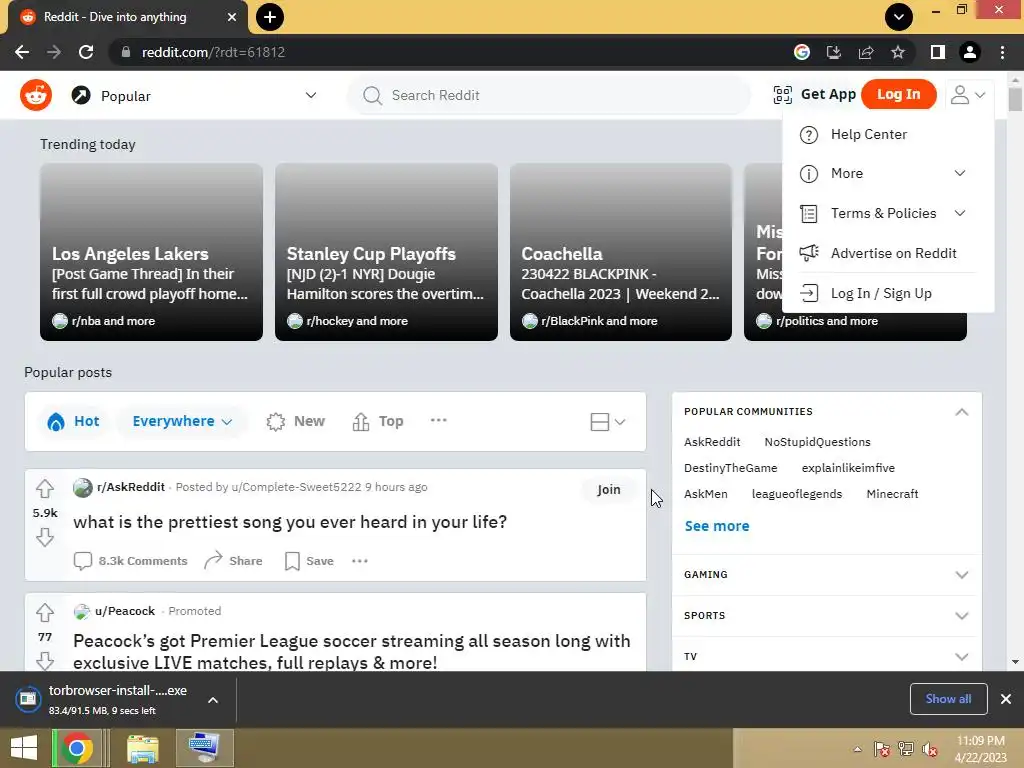The width and height of the screenshot is (1024, 768).
Task: Upvote the prettiest song post
Action: coord(45,488)
